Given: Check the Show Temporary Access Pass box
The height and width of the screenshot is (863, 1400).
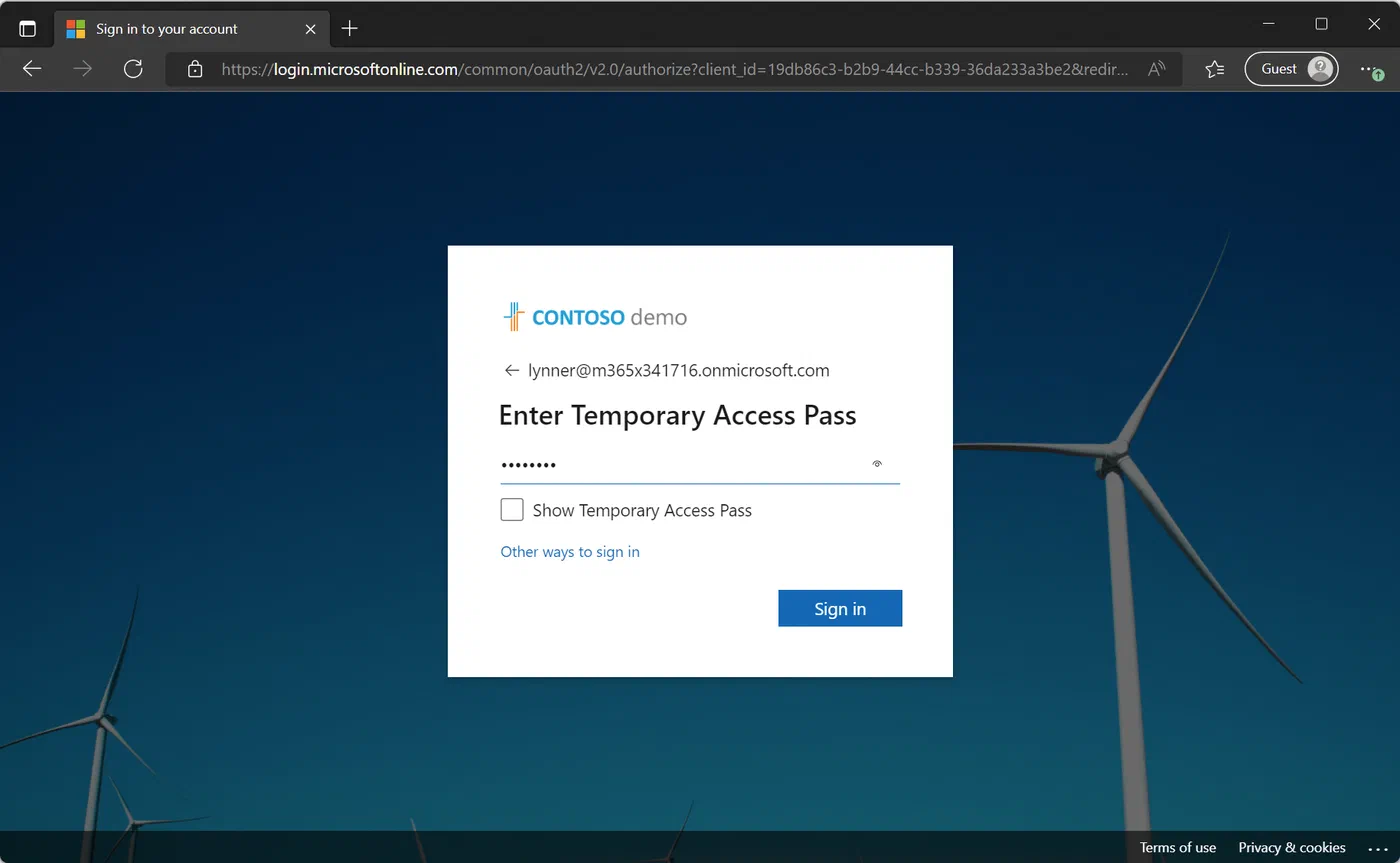Looking at the screenshot, I should tap(512, 510).
